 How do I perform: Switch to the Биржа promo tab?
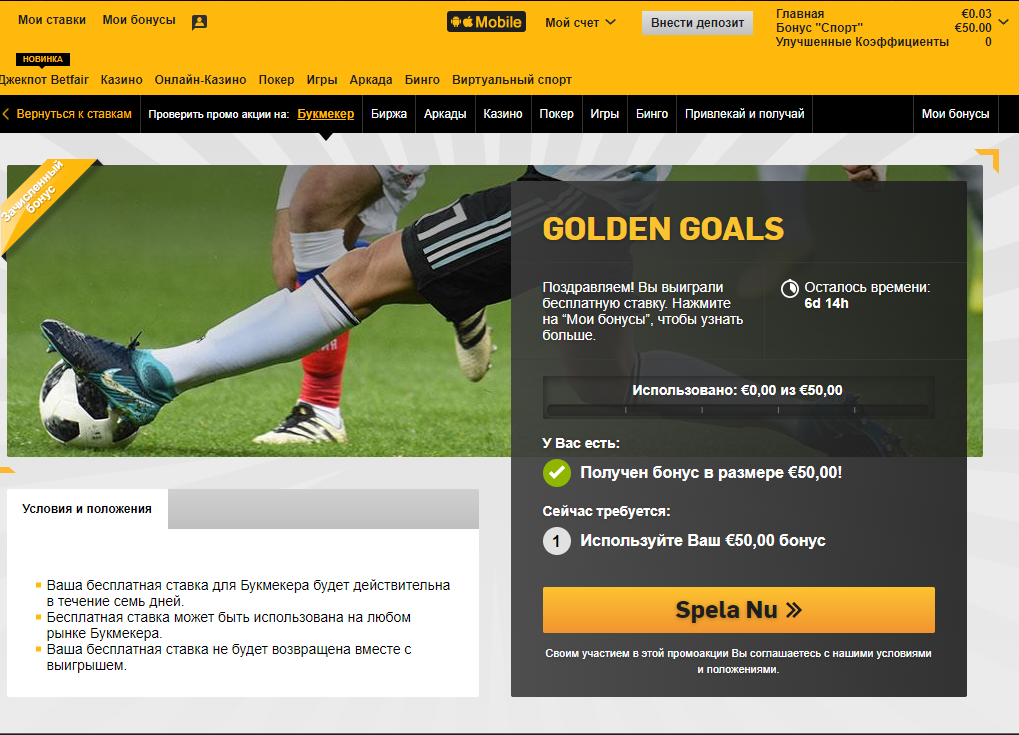(389, 114)
